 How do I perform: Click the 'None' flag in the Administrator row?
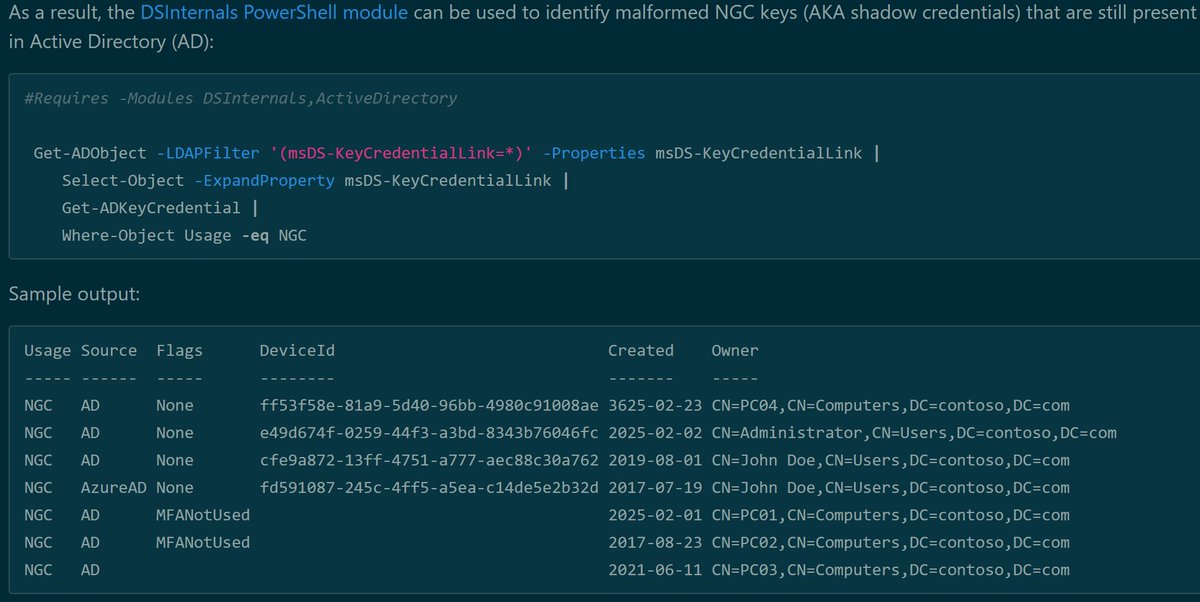point(175,433)
